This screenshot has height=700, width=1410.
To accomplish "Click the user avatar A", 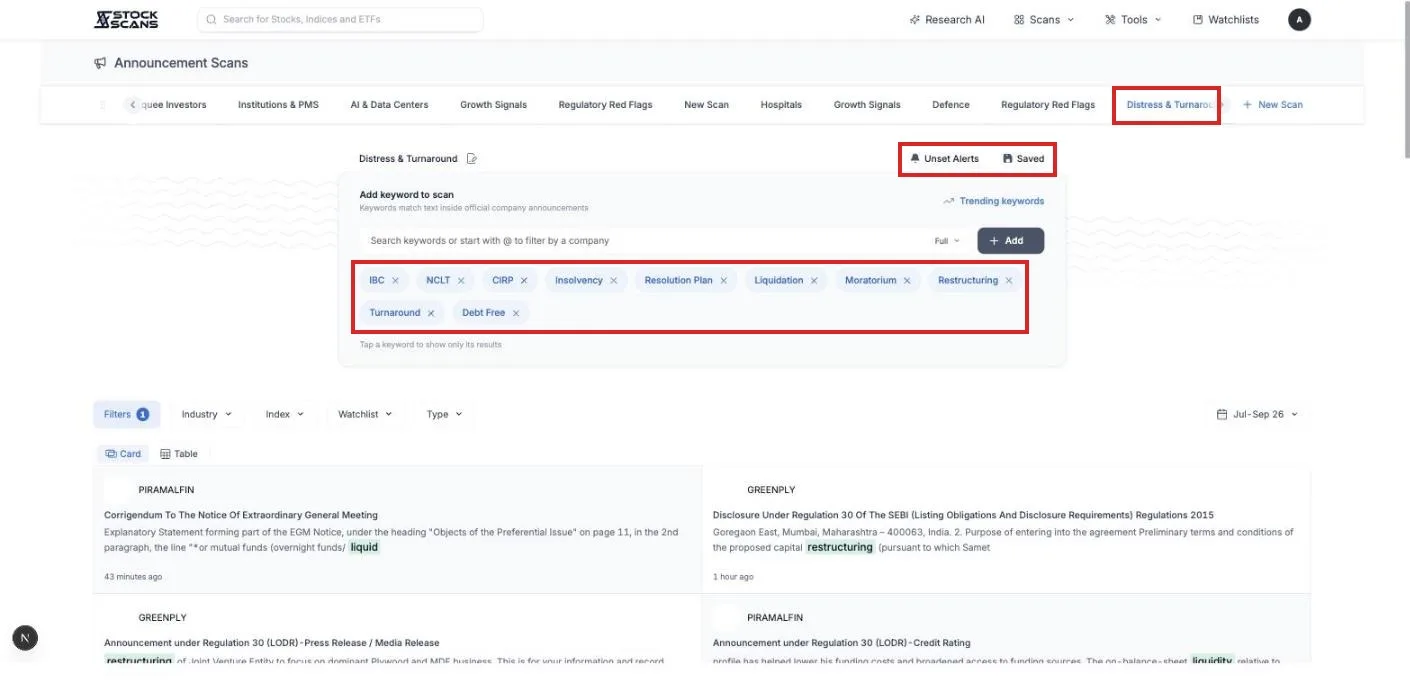I will point(1299,19).
